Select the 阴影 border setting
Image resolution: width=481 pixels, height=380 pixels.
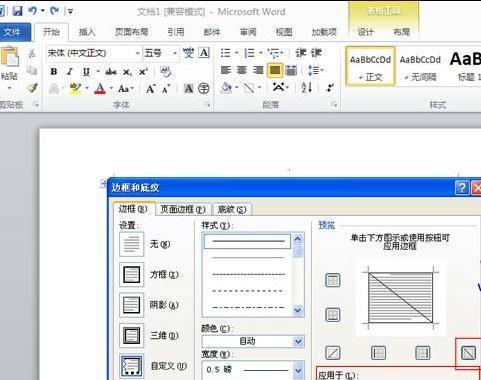click(x=131, y=305)
